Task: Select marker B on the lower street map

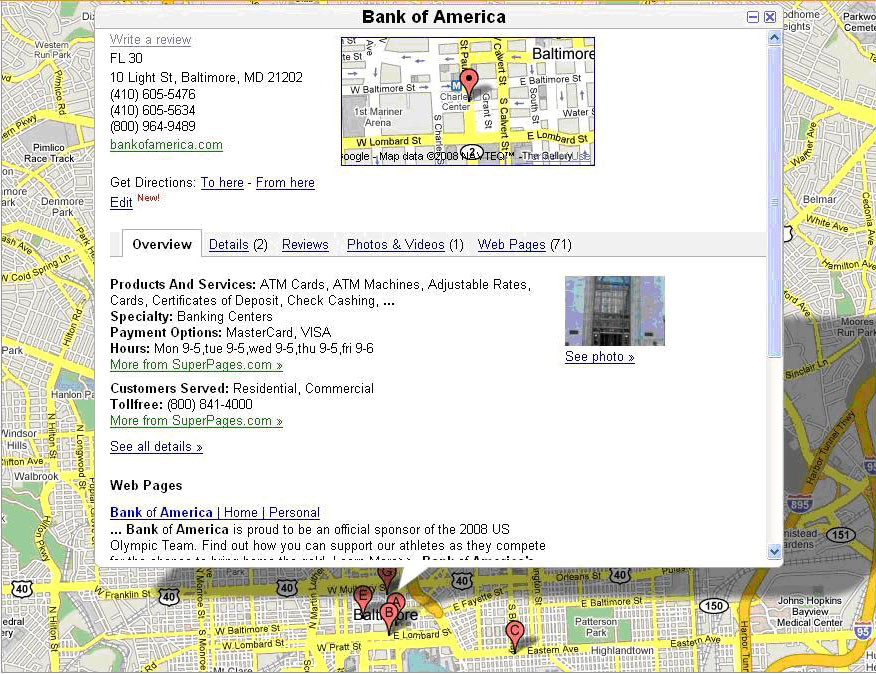Action: (388, 610)
